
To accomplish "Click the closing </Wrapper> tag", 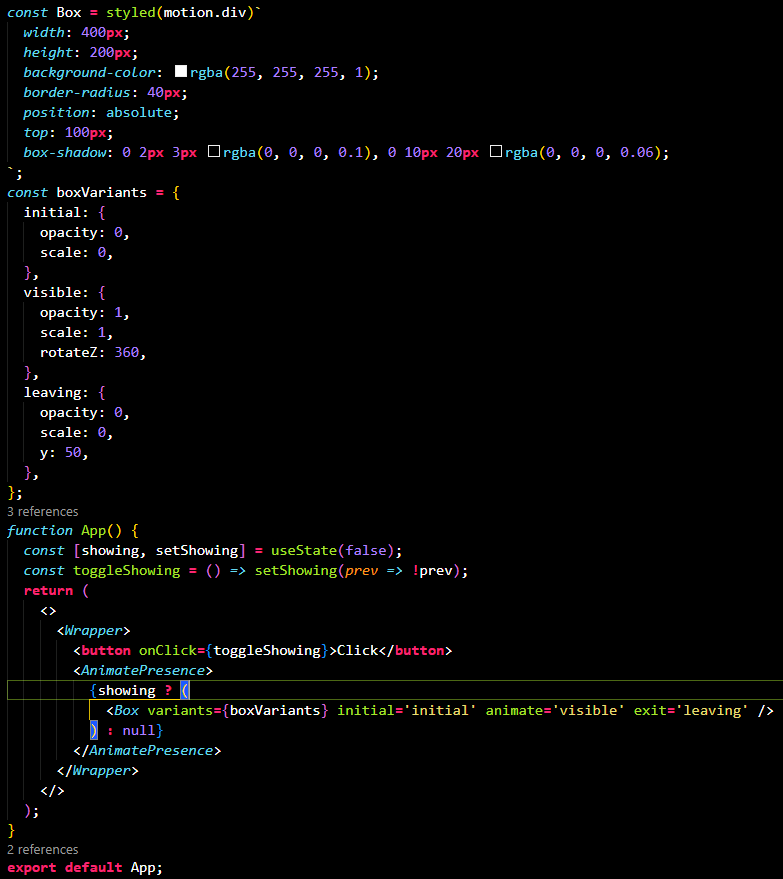I will click(x=98, y=771).
